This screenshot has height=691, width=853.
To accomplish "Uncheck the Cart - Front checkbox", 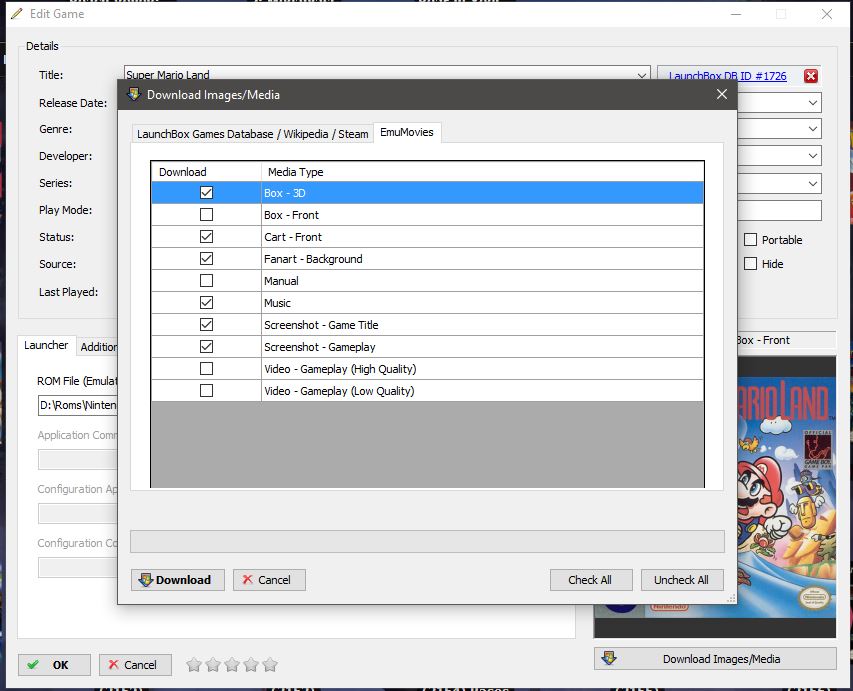I will [206, 237].
